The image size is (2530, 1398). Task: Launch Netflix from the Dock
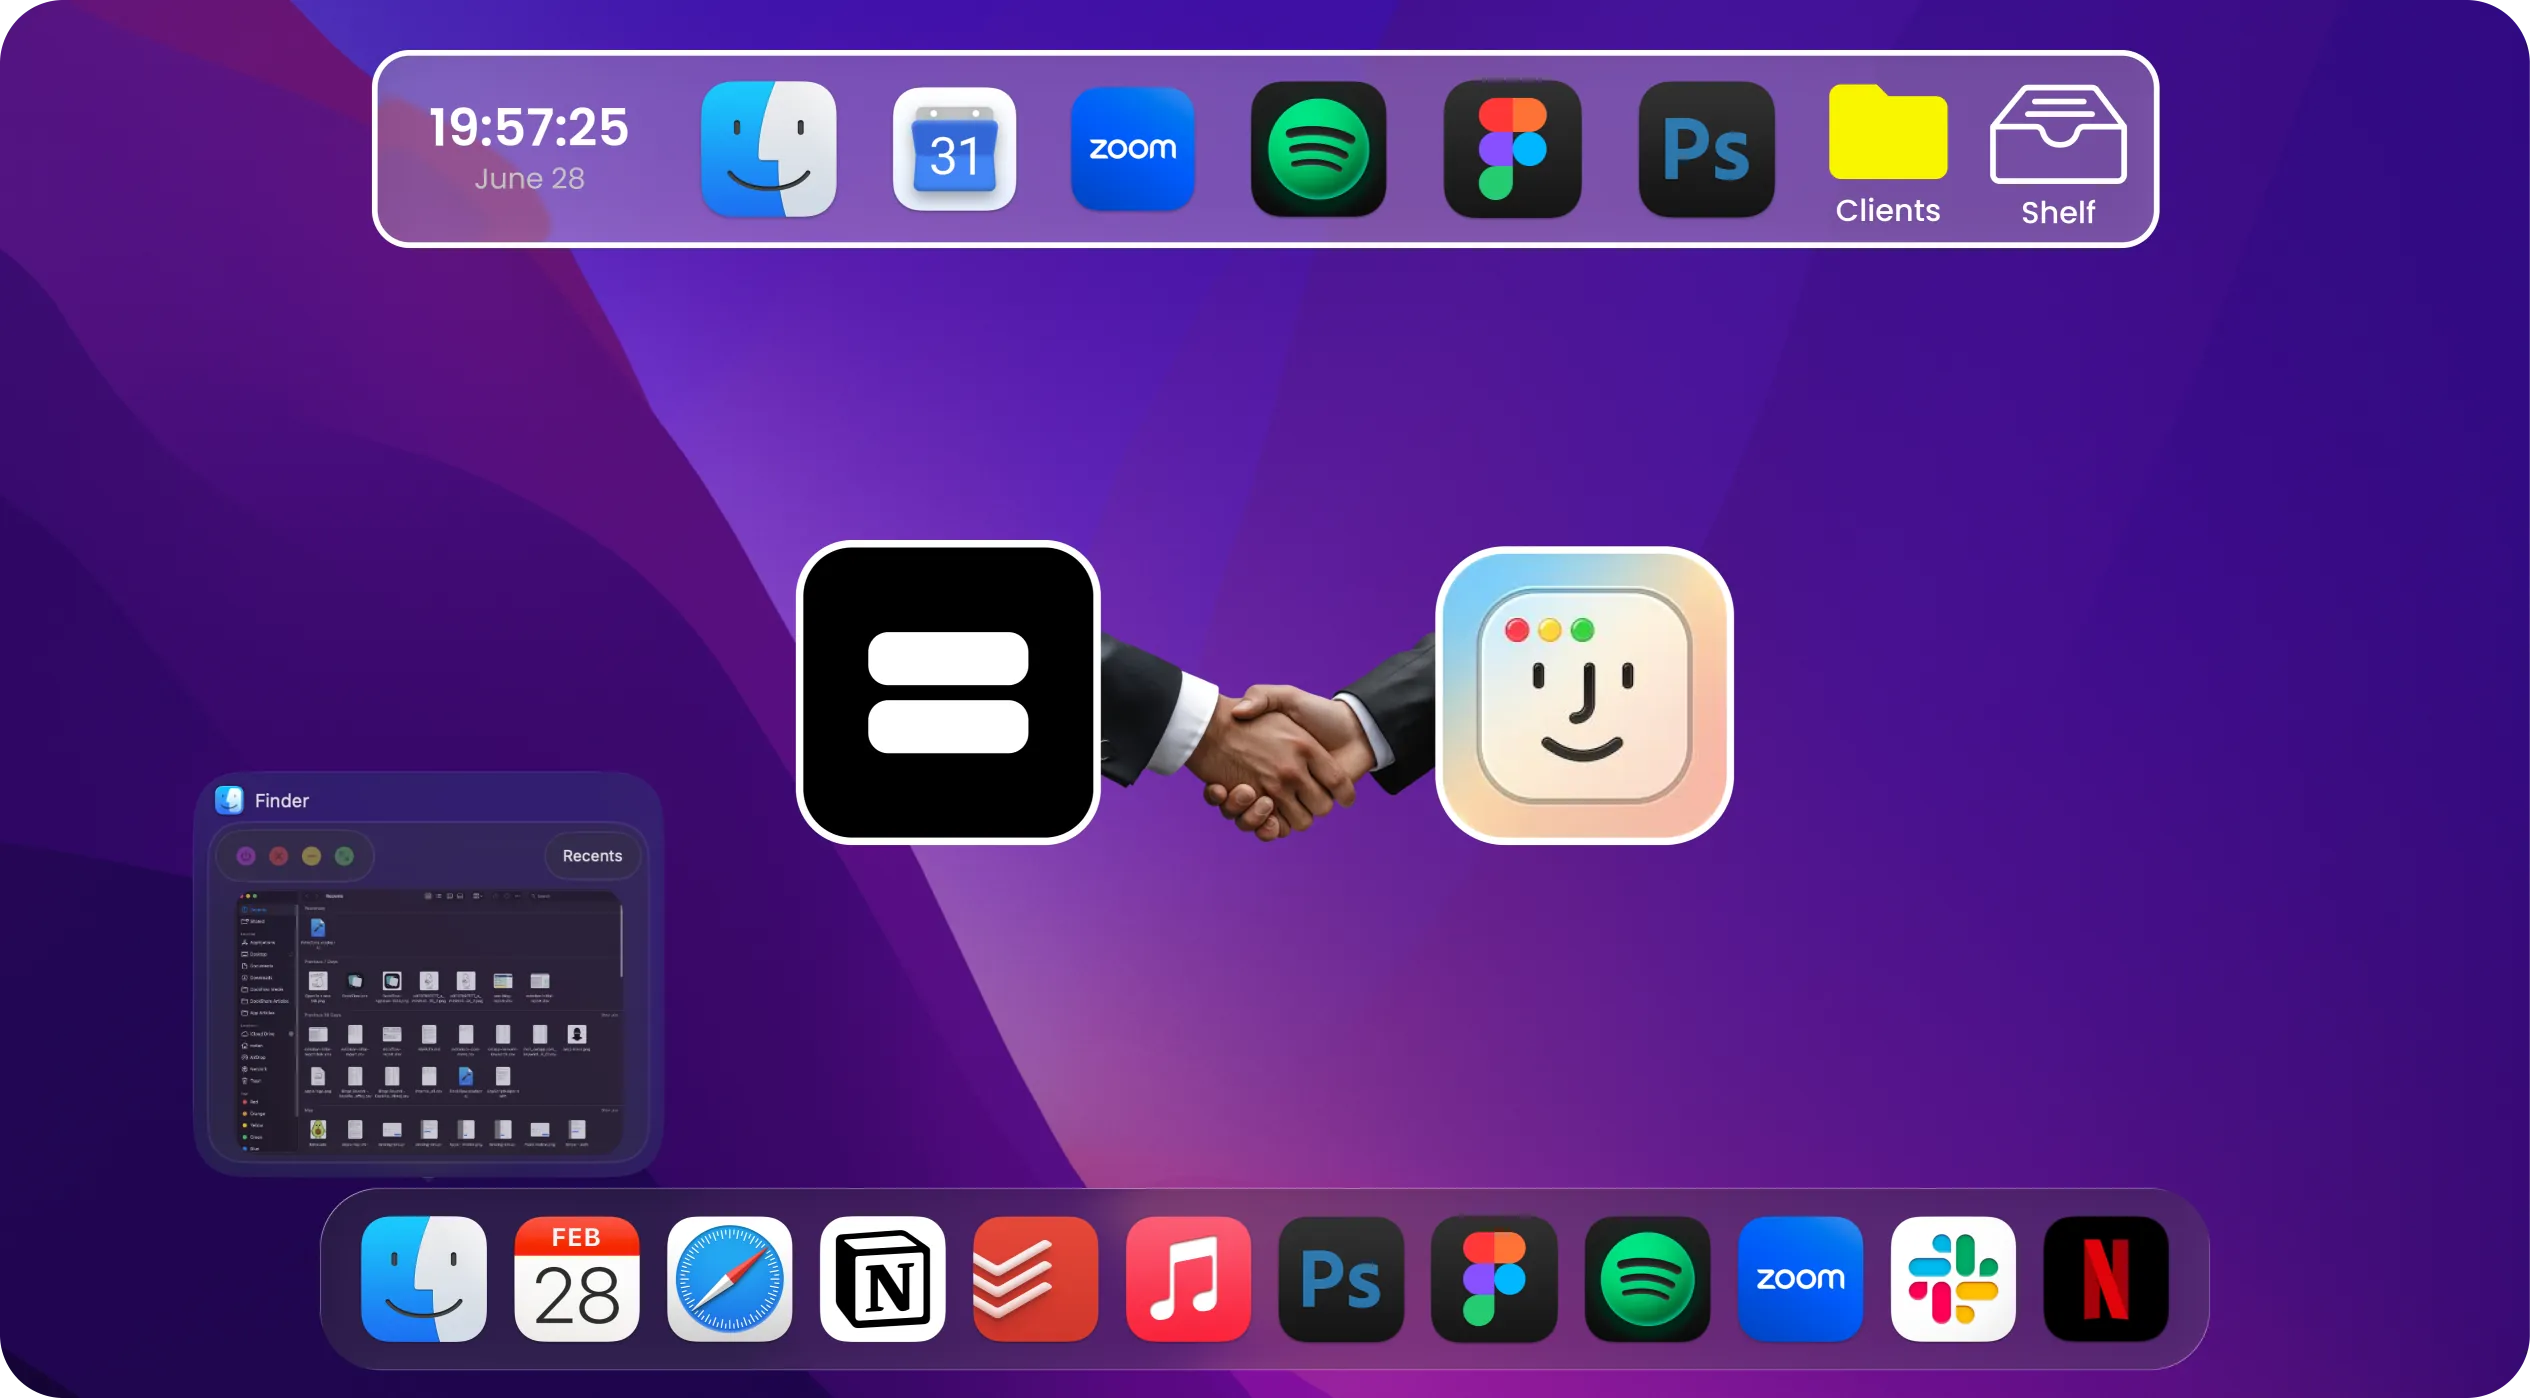tap(2106, 1278)
